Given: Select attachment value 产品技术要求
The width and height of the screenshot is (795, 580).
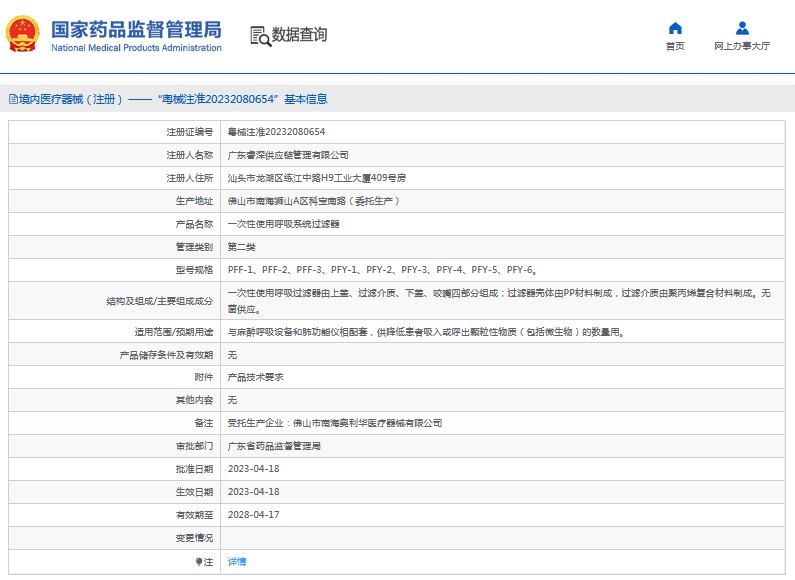Looking at the screenshot, I should point(256,377).
